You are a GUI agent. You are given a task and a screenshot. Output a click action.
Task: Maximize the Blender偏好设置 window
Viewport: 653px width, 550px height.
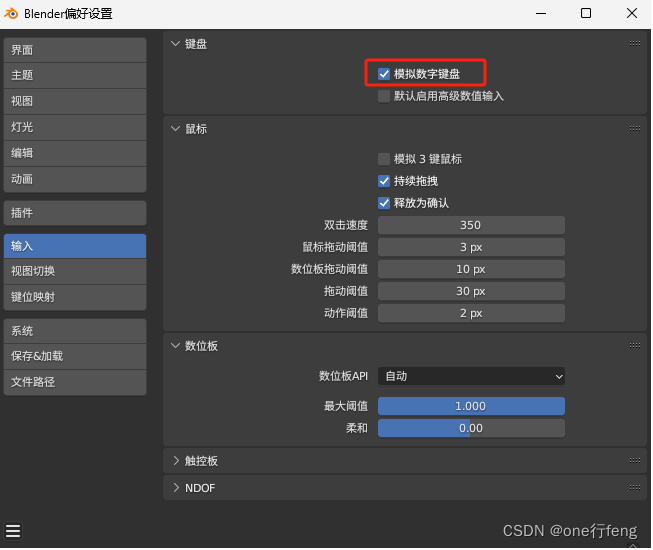586,13
